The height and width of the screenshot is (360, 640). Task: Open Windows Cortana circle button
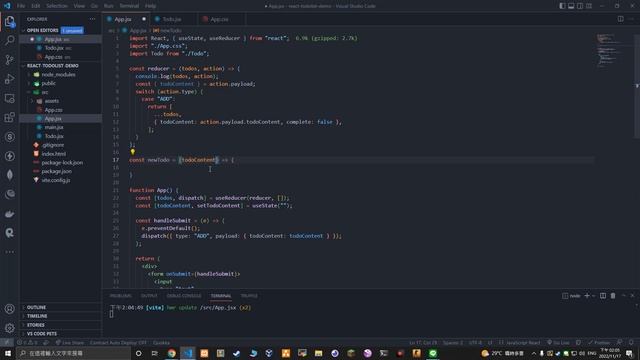point(138,353)
